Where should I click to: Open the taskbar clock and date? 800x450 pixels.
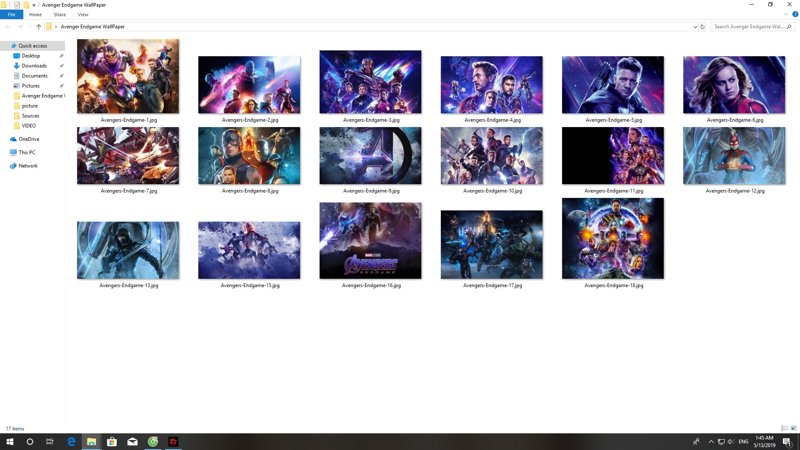point(764,442)
